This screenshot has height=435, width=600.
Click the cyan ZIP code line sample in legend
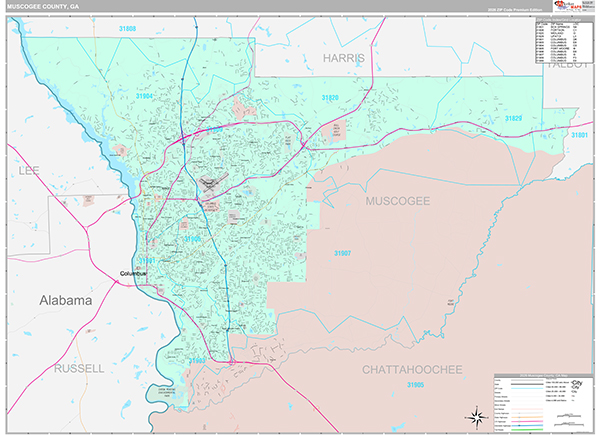[527, 388]
